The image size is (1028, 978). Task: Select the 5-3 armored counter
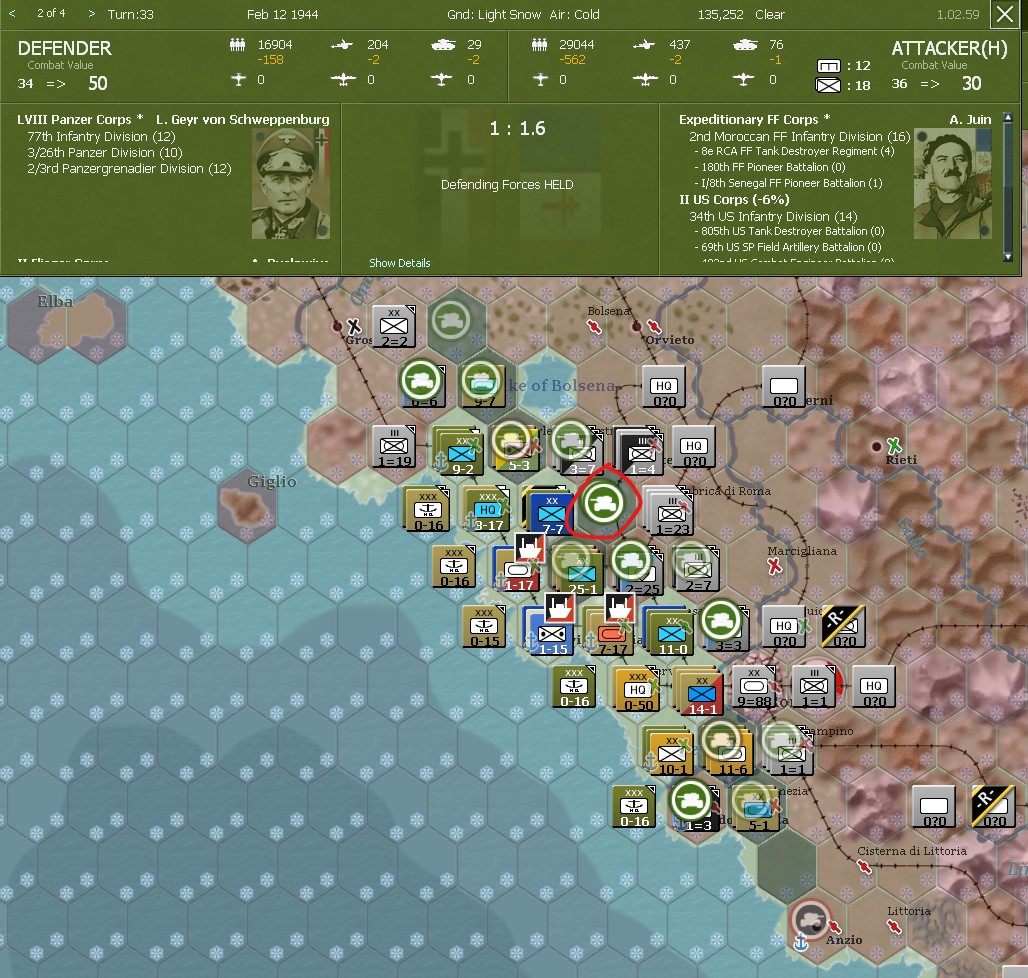click(518, 447)
